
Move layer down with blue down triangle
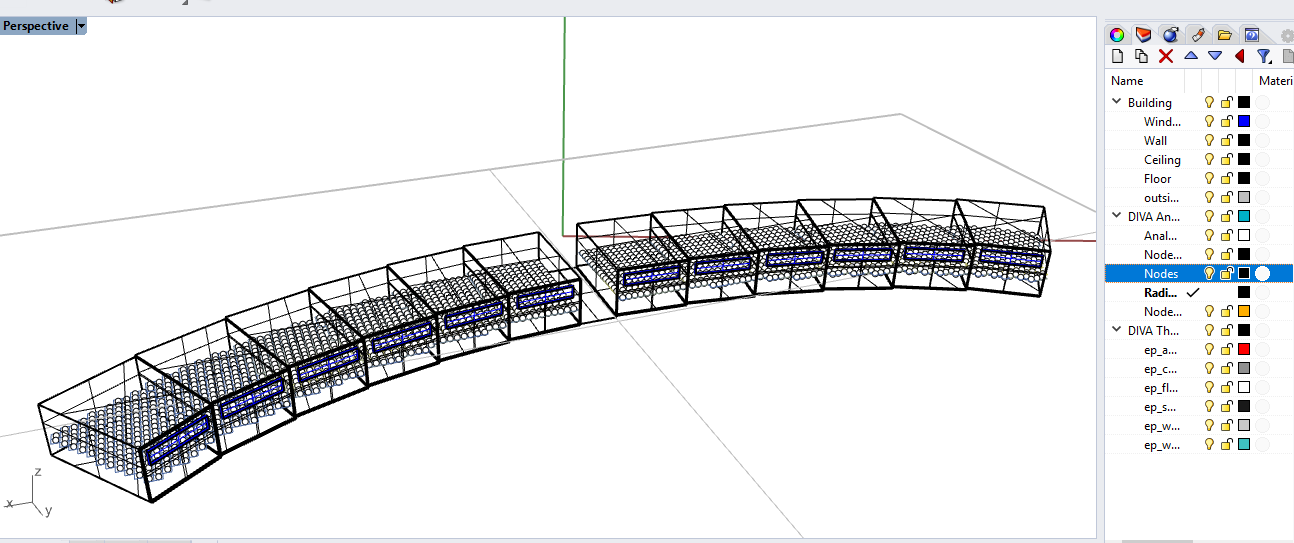click(1215, 57)
